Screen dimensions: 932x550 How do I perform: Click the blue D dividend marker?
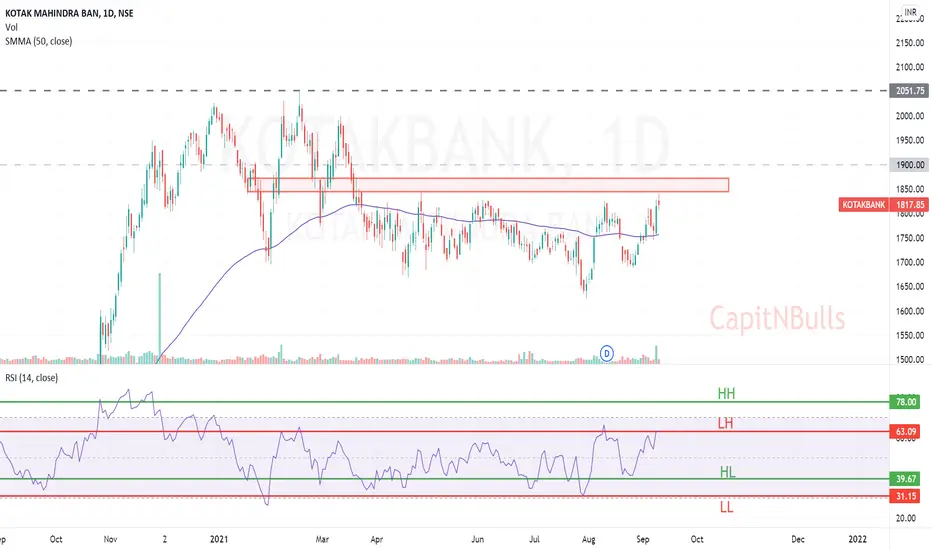tap(606, 353)
